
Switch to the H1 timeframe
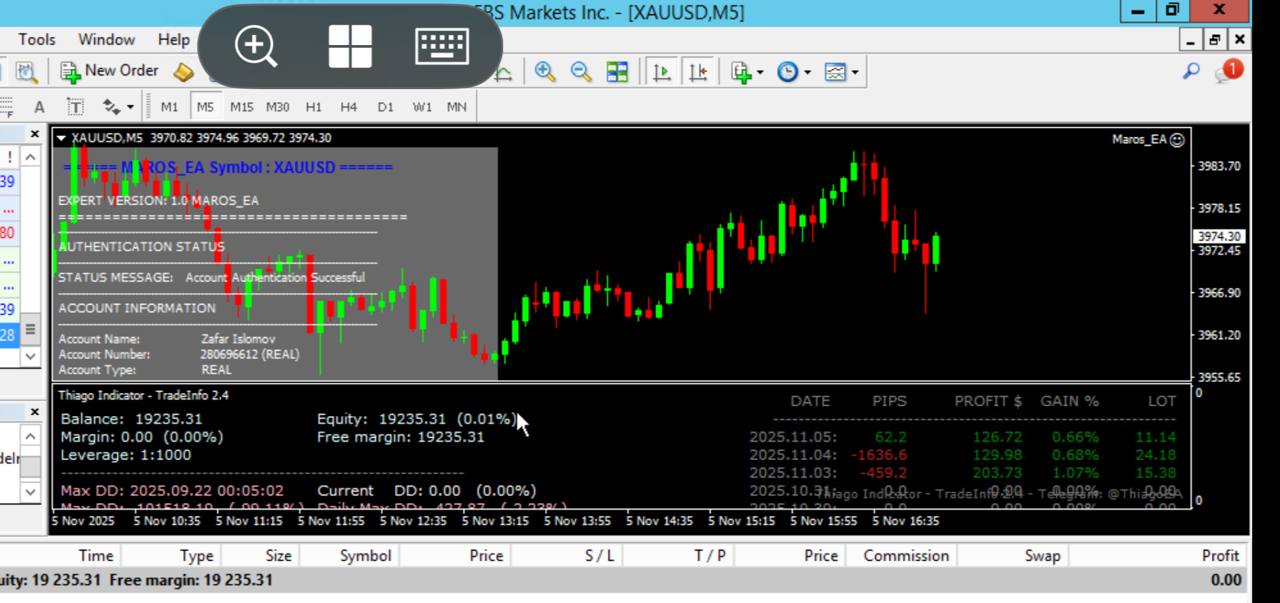pyautogui.click(x=314, y=107)
